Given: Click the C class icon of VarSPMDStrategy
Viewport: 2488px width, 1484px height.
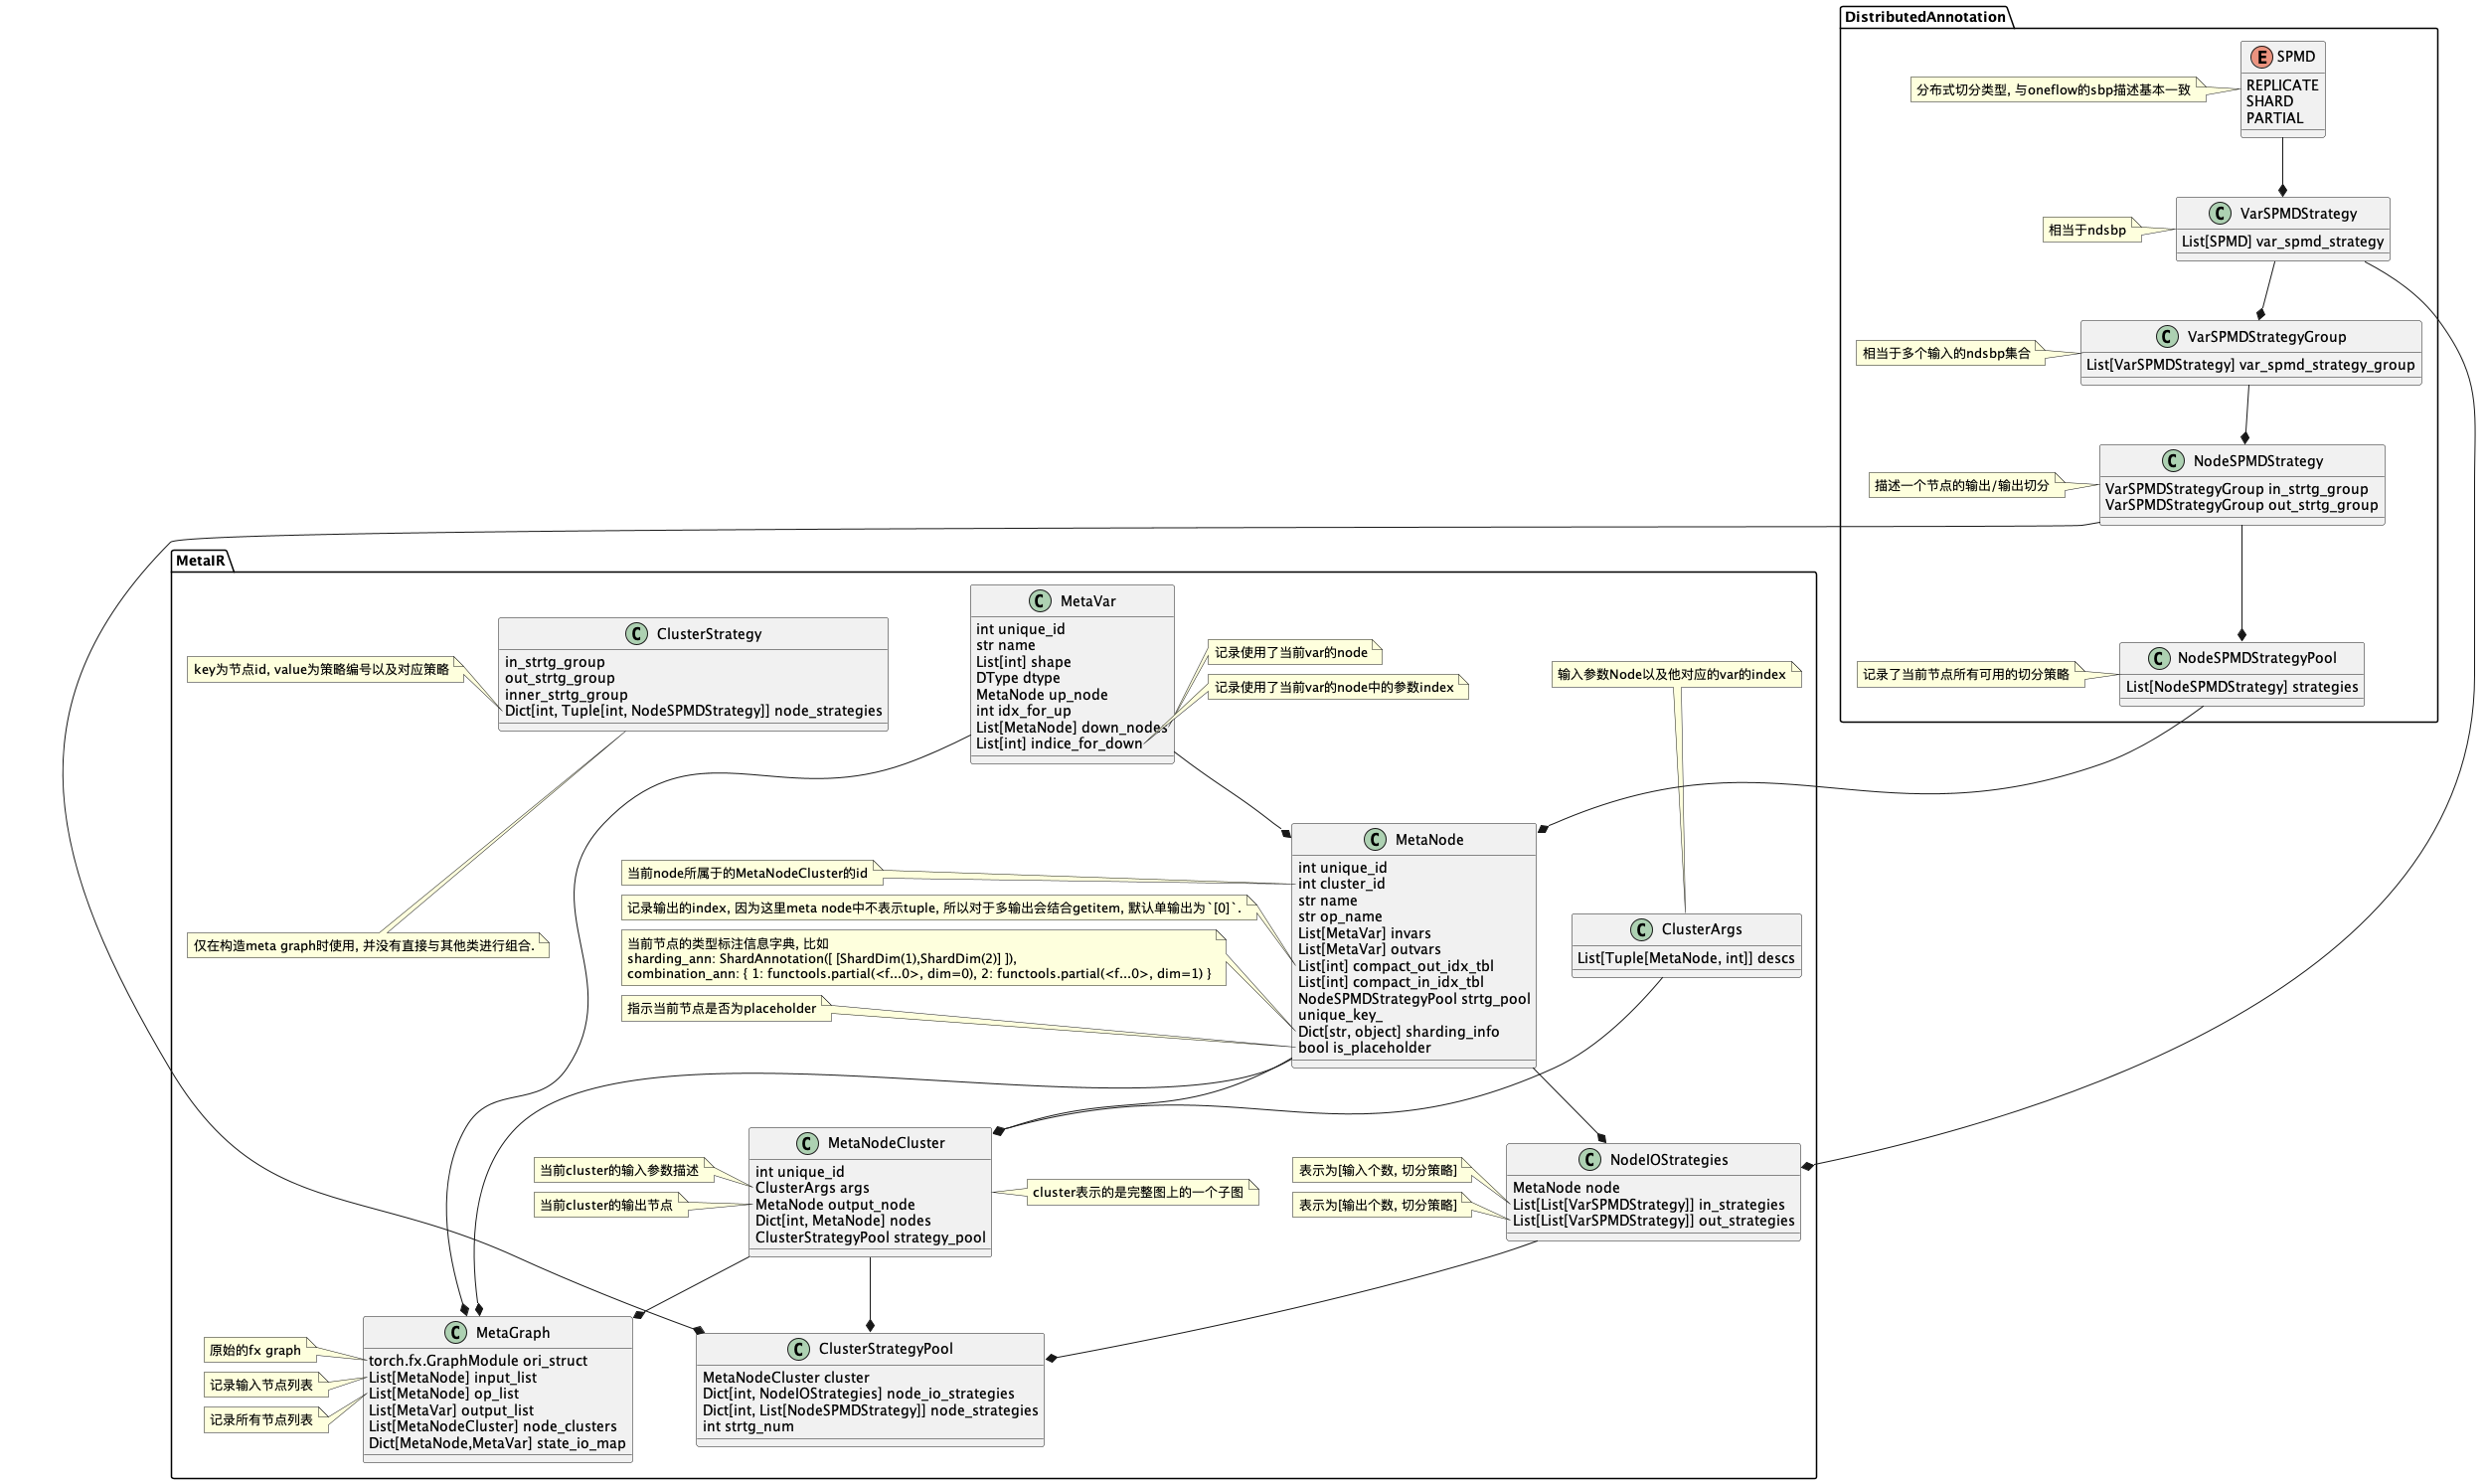Looking at the screenshot, I should [2220, 213].
